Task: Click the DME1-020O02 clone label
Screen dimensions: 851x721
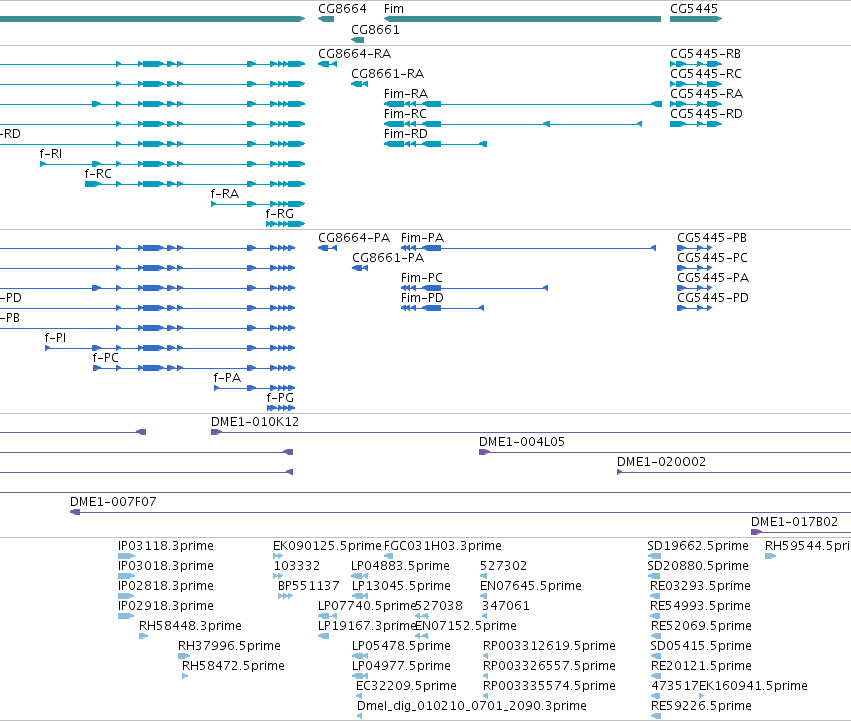Action: click(661, 462)
